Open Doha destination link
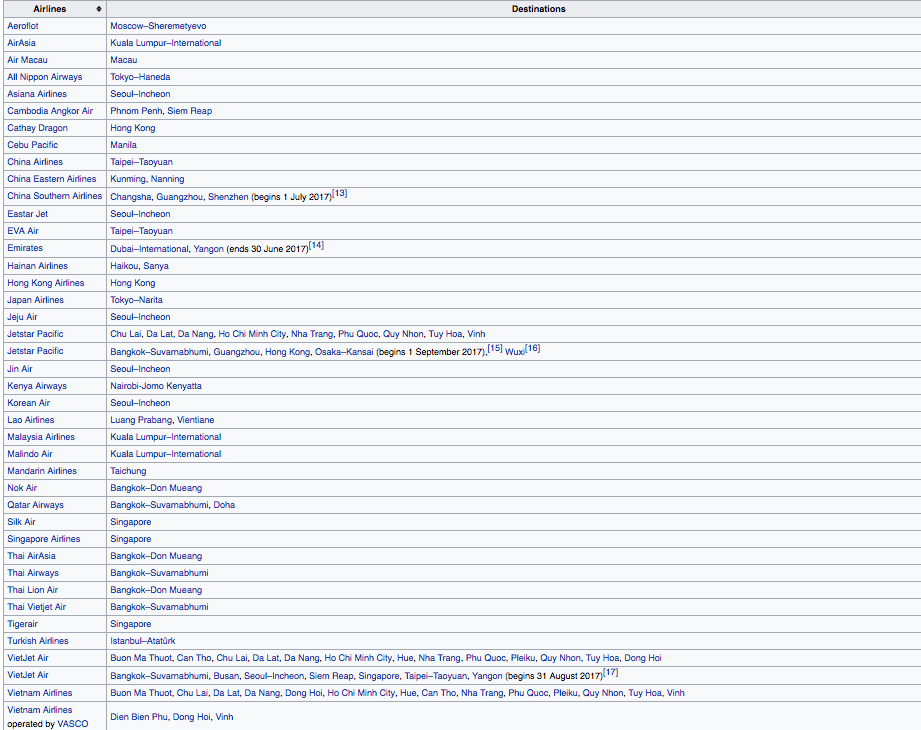 tap(224, 506)
